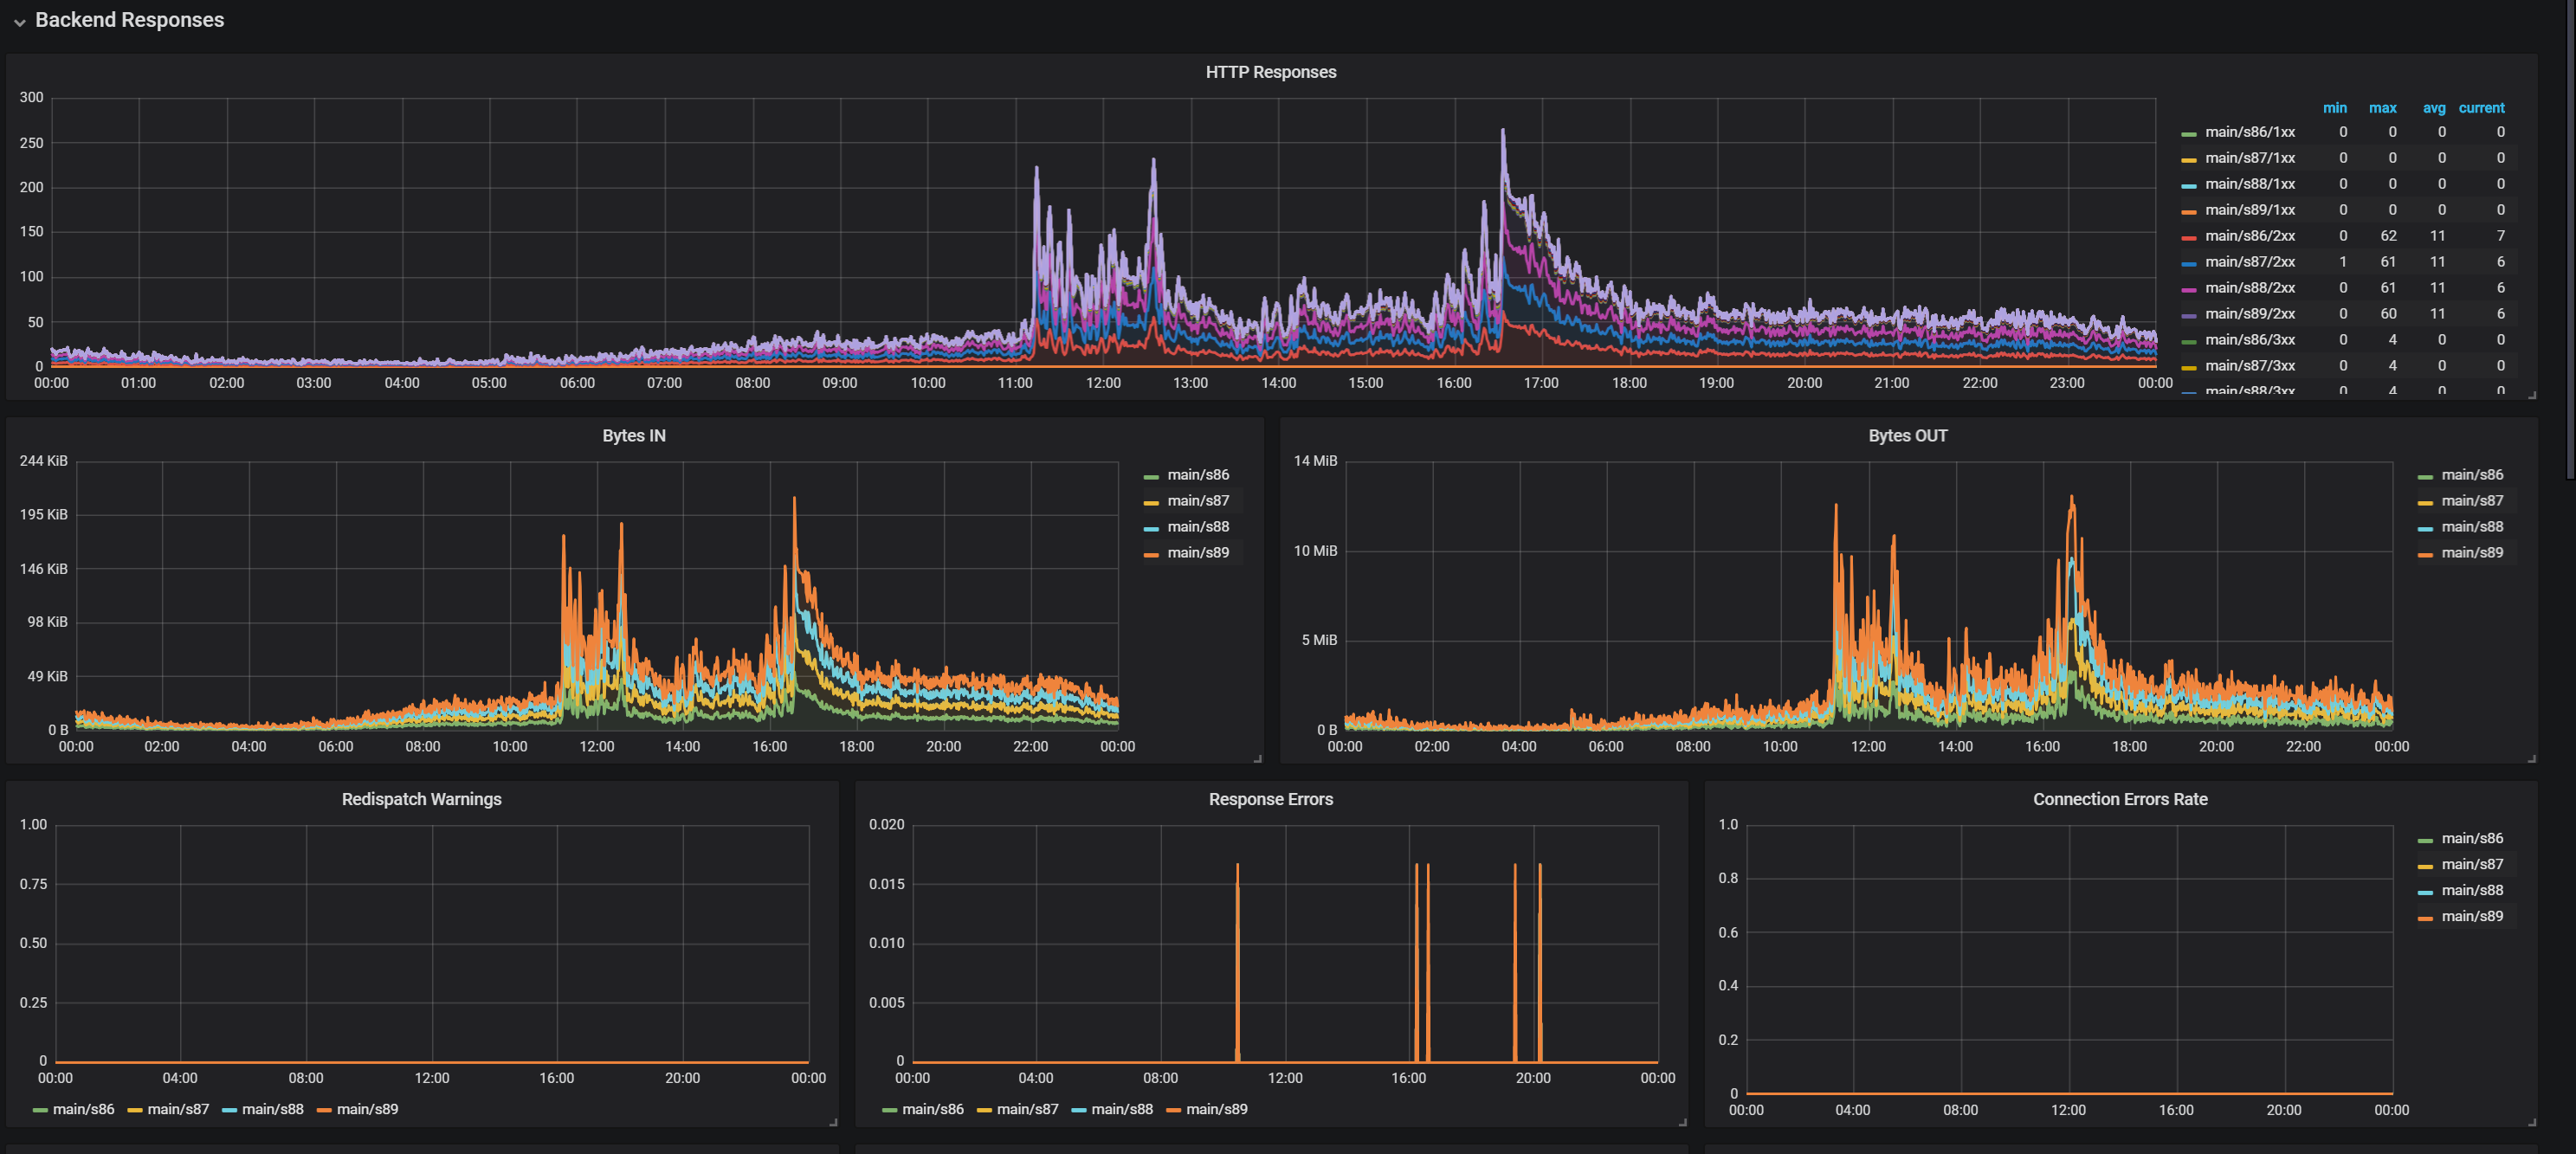Click the Connection Errors Rate panel title
This screenshot has height=1154, width=2576.
[2119, 799]
